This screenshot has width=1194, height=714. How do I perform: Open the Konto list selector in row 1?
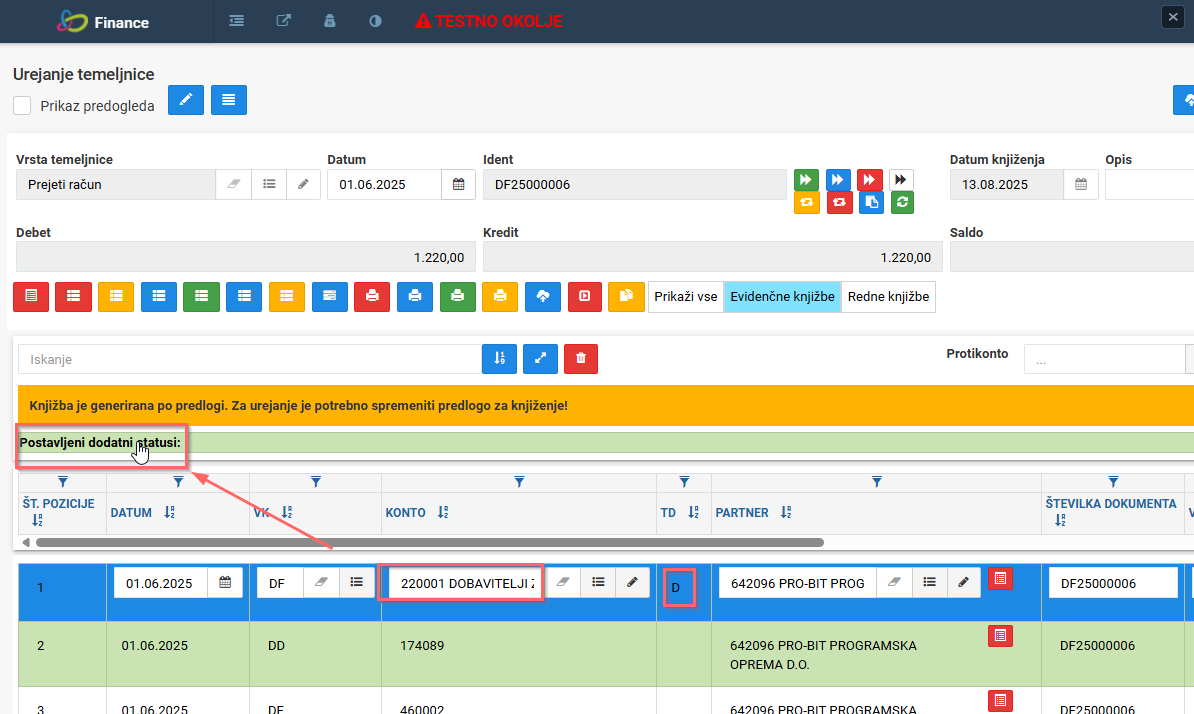point(599,582)
